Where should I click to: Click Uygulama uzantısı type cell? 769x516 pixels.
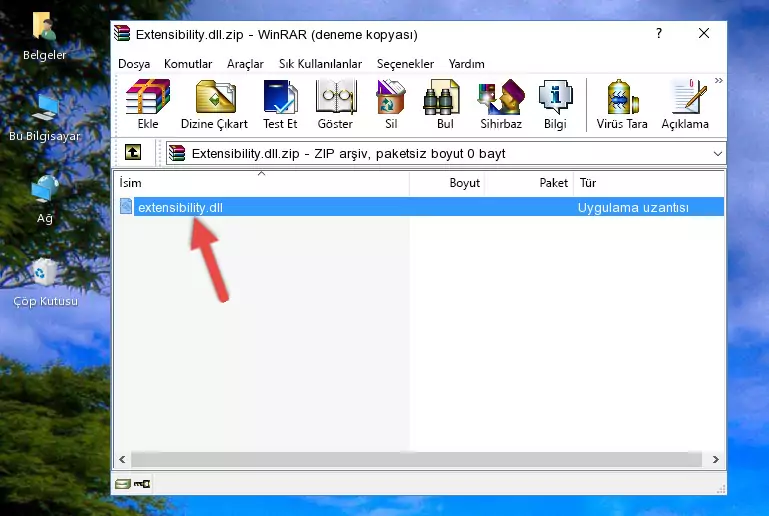coord(633,207)
